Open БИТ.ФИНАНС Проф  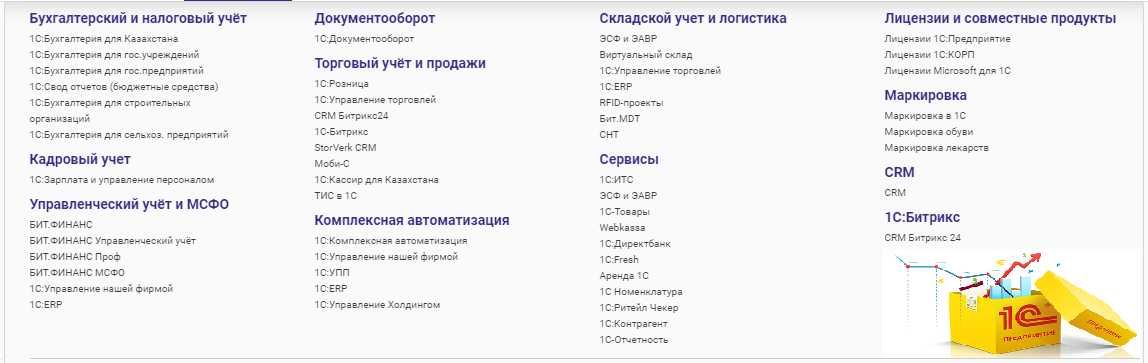click(75, 257)
